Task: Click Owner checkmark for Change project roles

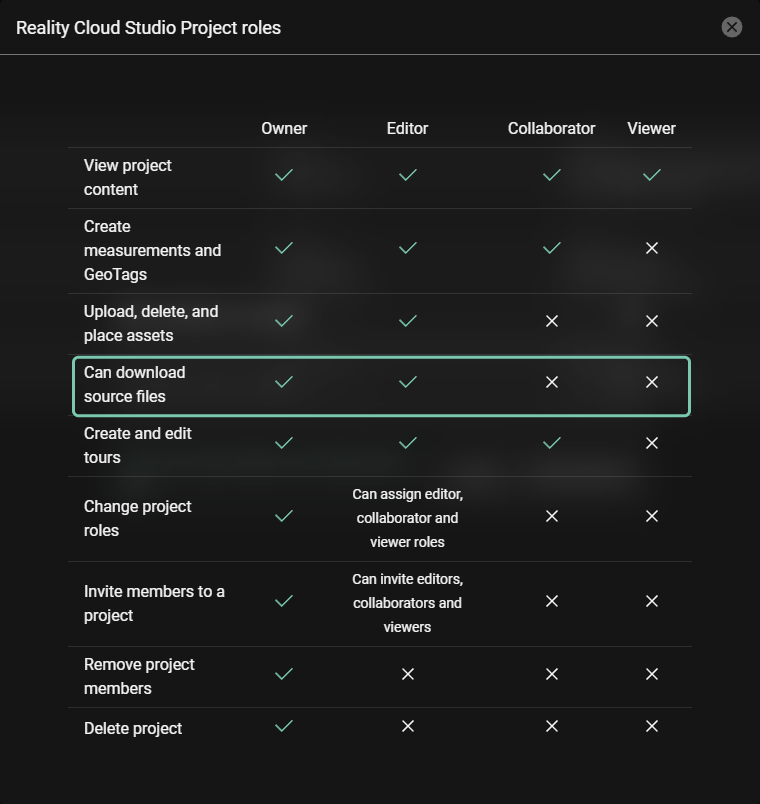Action: [x=284, y=516]
